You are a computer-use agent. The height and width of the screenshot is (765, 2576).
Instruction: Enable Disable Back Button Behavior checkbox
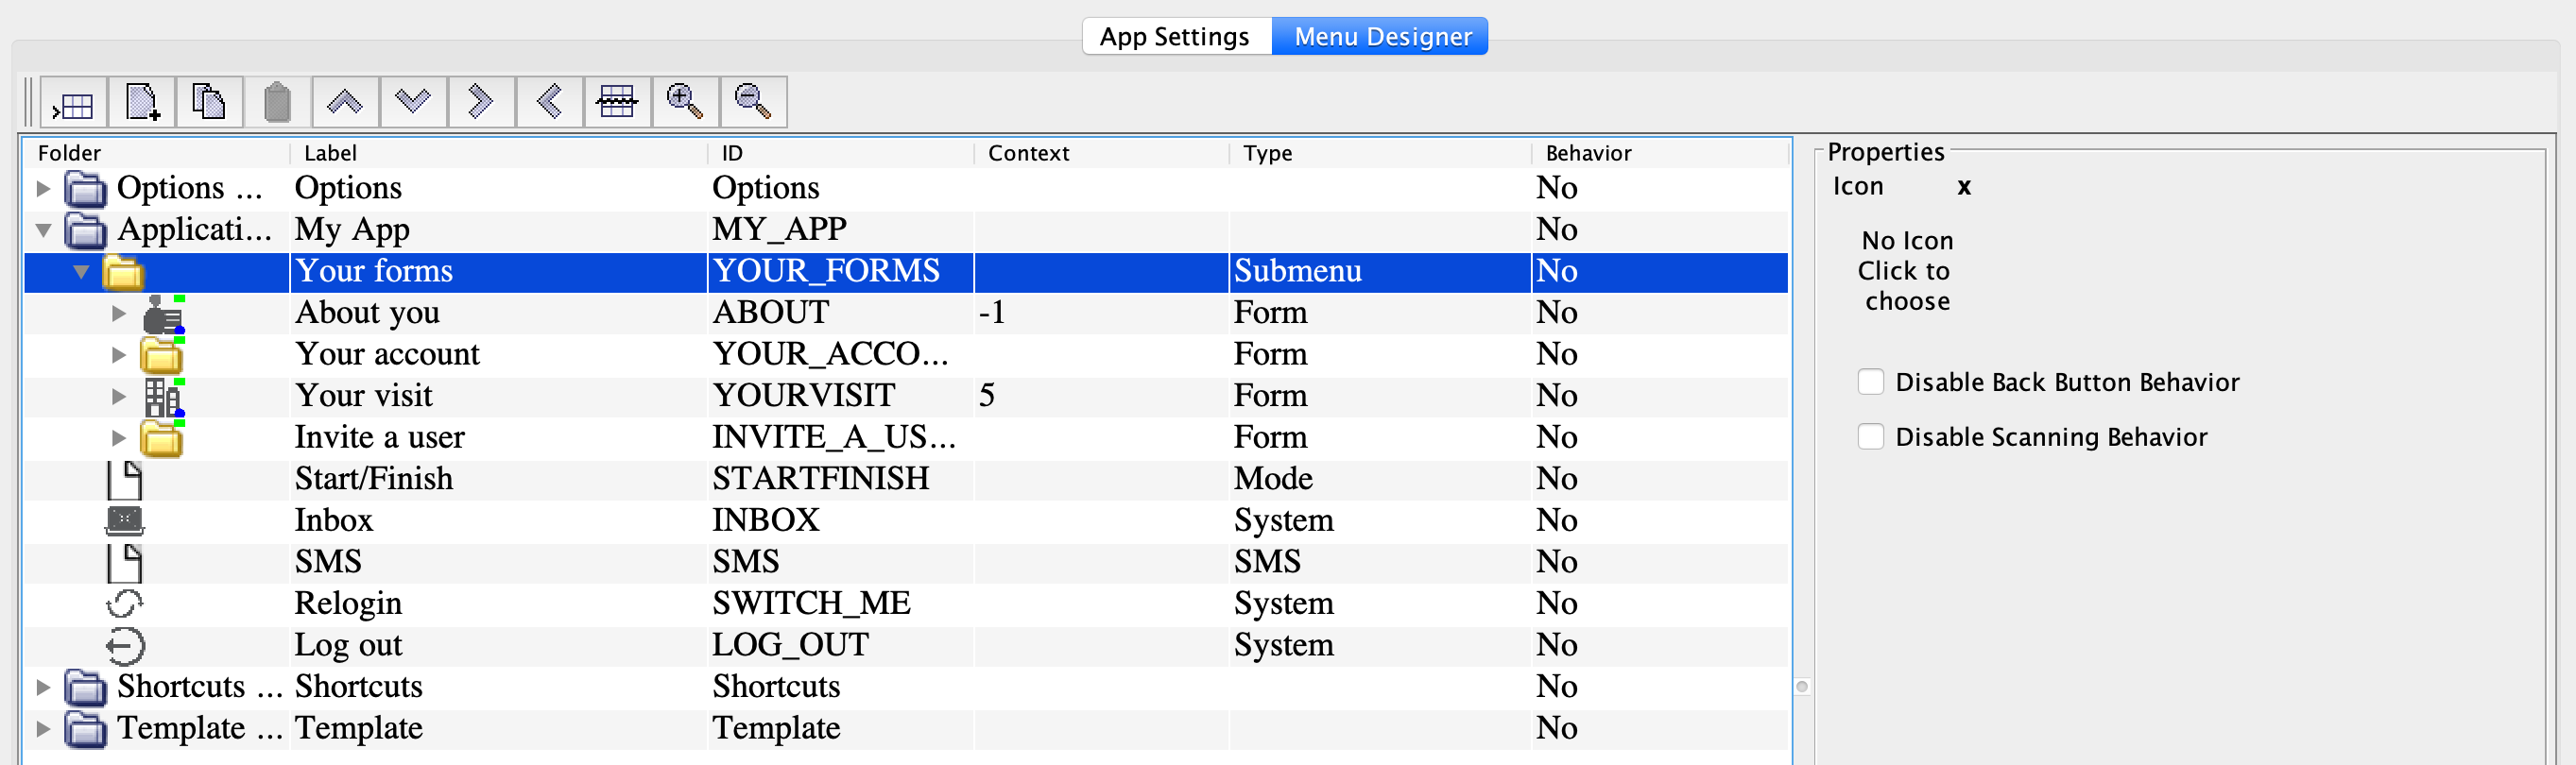pos(1870,382)
